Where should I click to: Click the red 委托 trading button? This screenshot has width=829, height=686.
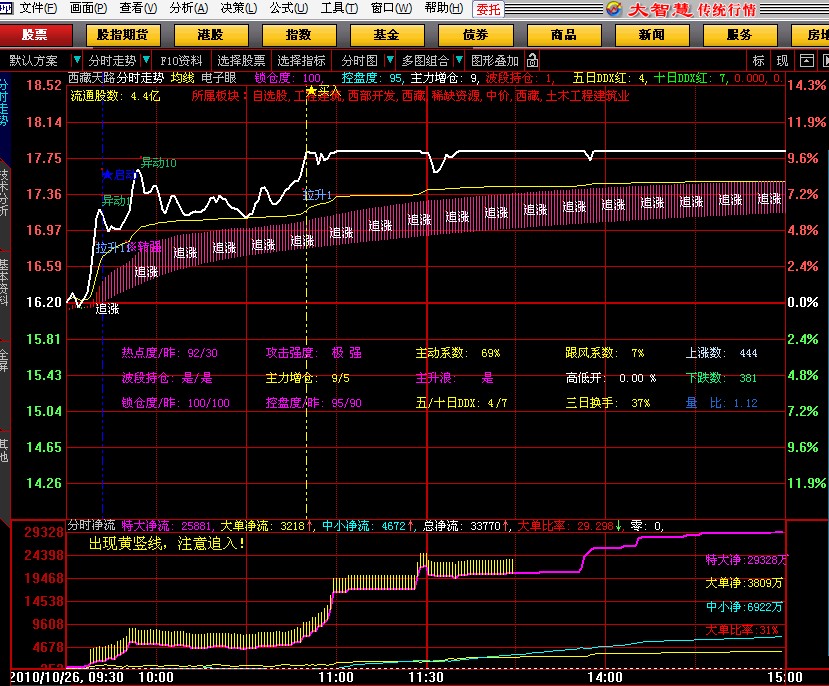click(487, 9)
